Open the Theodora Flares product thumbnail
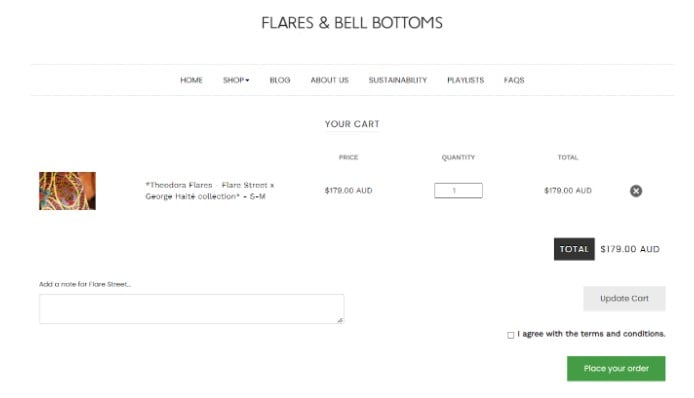Viewport: 694px width, 398px height. pos(67,191)
